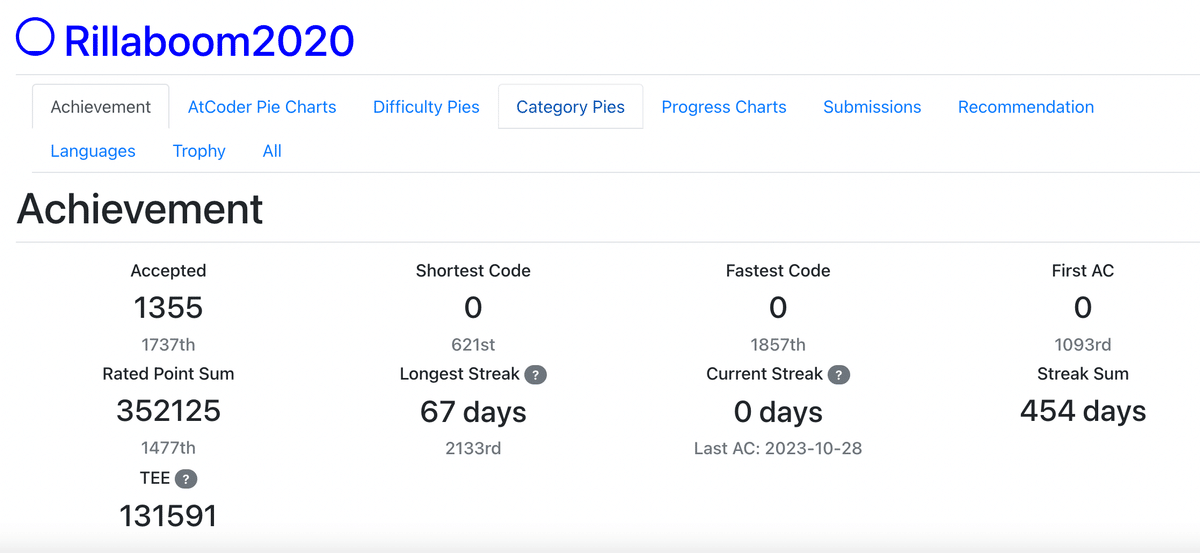This screenshot has width=1200, height=553.
Task: Open the Recommendation tab
Action: (1026, 107)
